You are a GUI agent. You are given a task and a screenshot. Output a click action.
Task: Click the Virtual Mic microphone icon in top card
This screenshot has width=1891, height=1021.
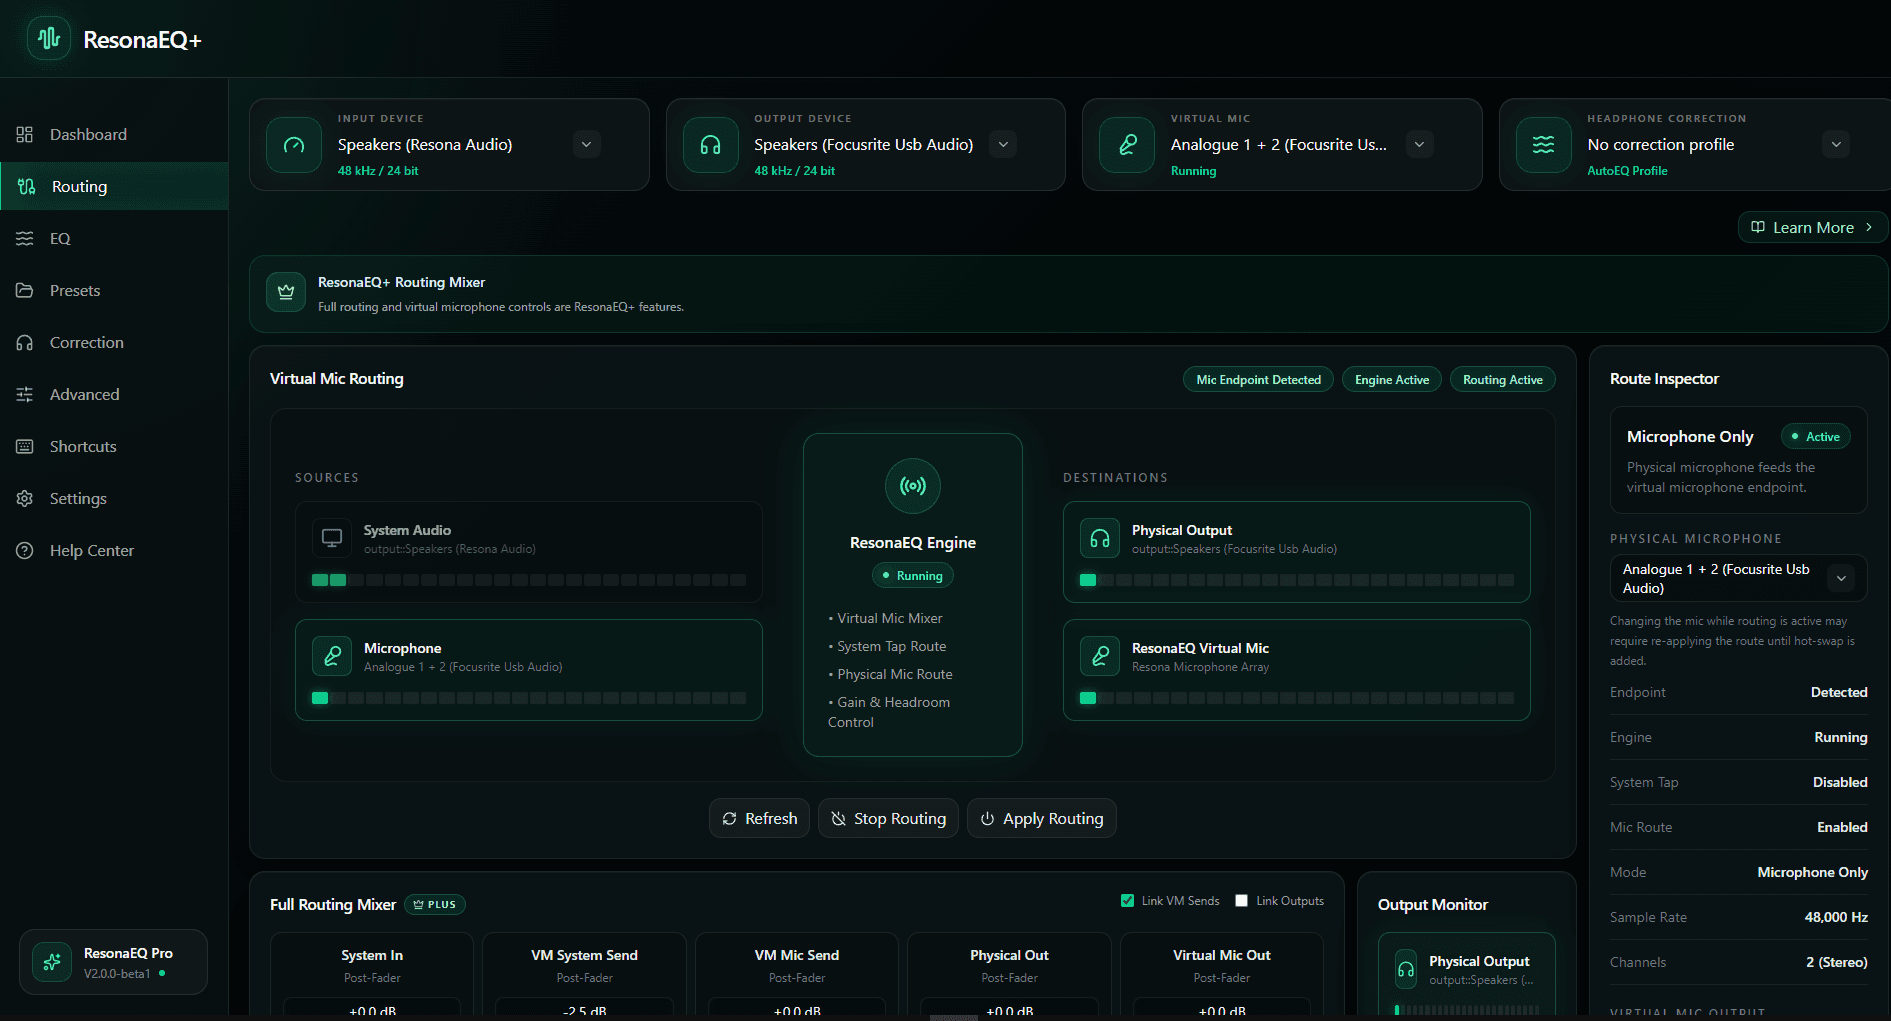coord(1127,145)
